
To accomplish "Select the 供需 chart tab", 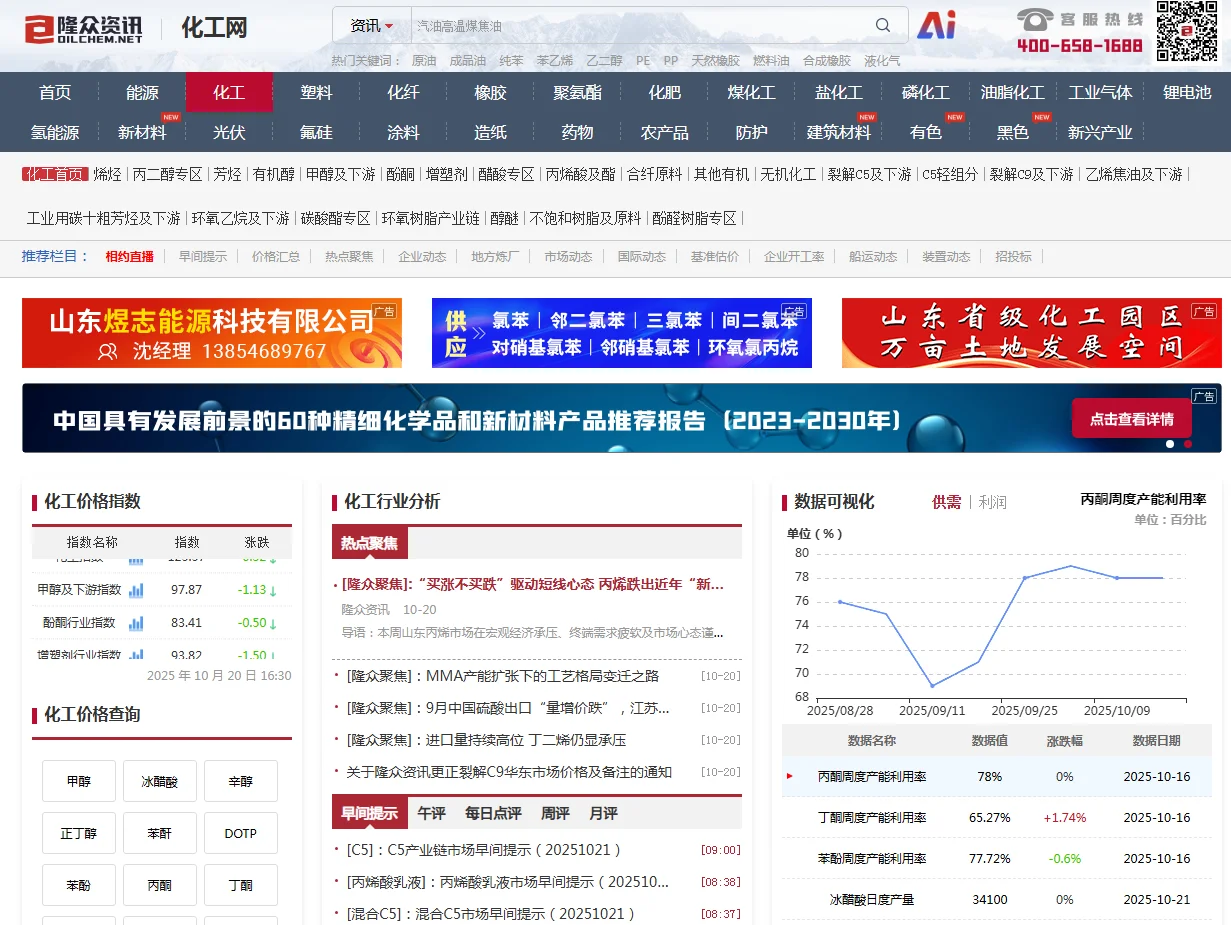I will click(946, 502).
